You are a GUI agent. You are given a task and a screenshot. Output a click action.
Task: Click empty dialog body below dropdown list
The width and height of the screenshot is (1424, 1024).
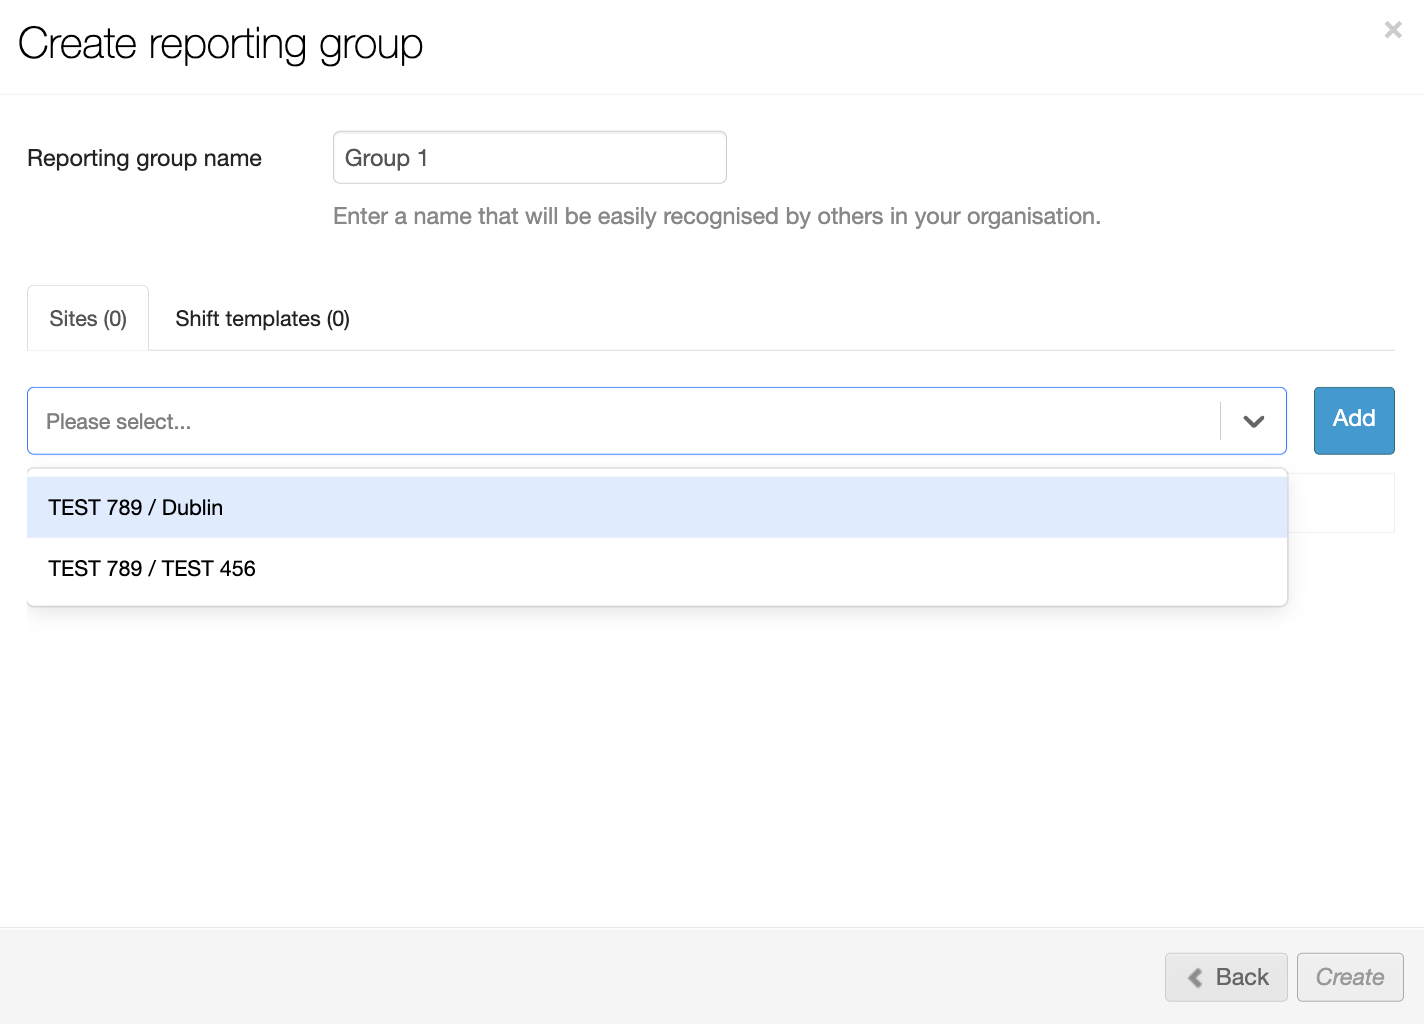click(x=700, y=760)
